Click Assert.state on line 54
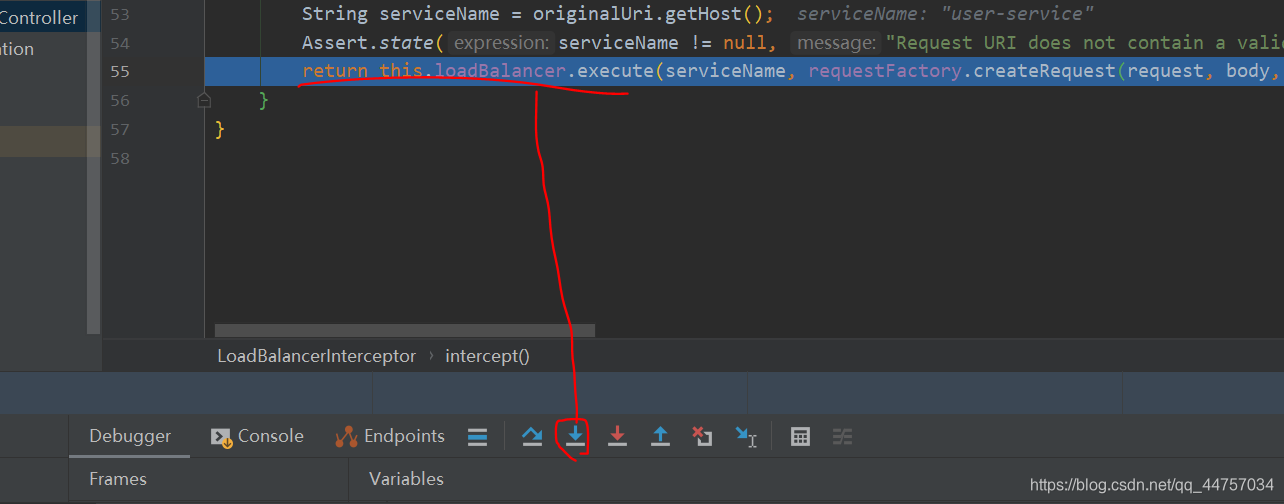Screen dimensions: 1284x504 click(x=368, y=43)
